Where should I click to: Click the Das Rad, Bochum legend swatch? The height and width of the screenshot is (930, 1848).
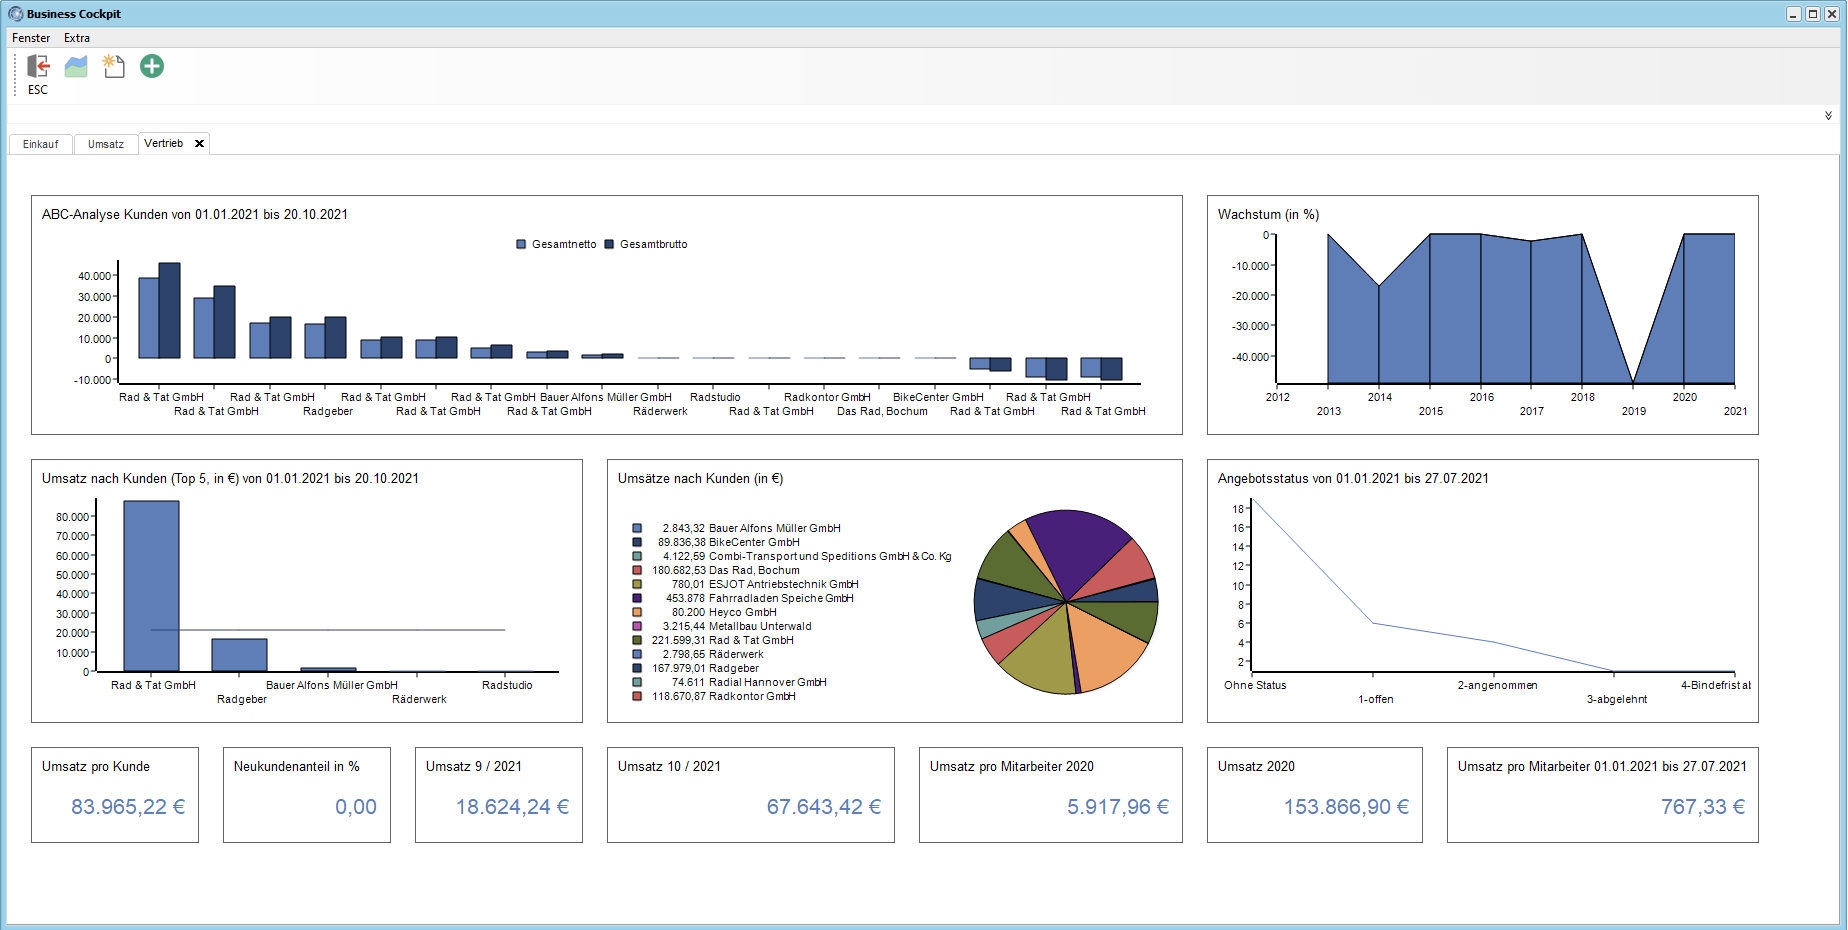tap(637, 570)
